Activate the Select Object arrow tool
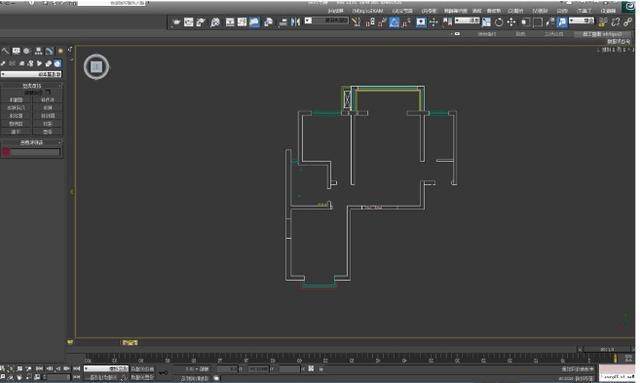Screen dimensions: 640x383 click(x=562, y=22)
